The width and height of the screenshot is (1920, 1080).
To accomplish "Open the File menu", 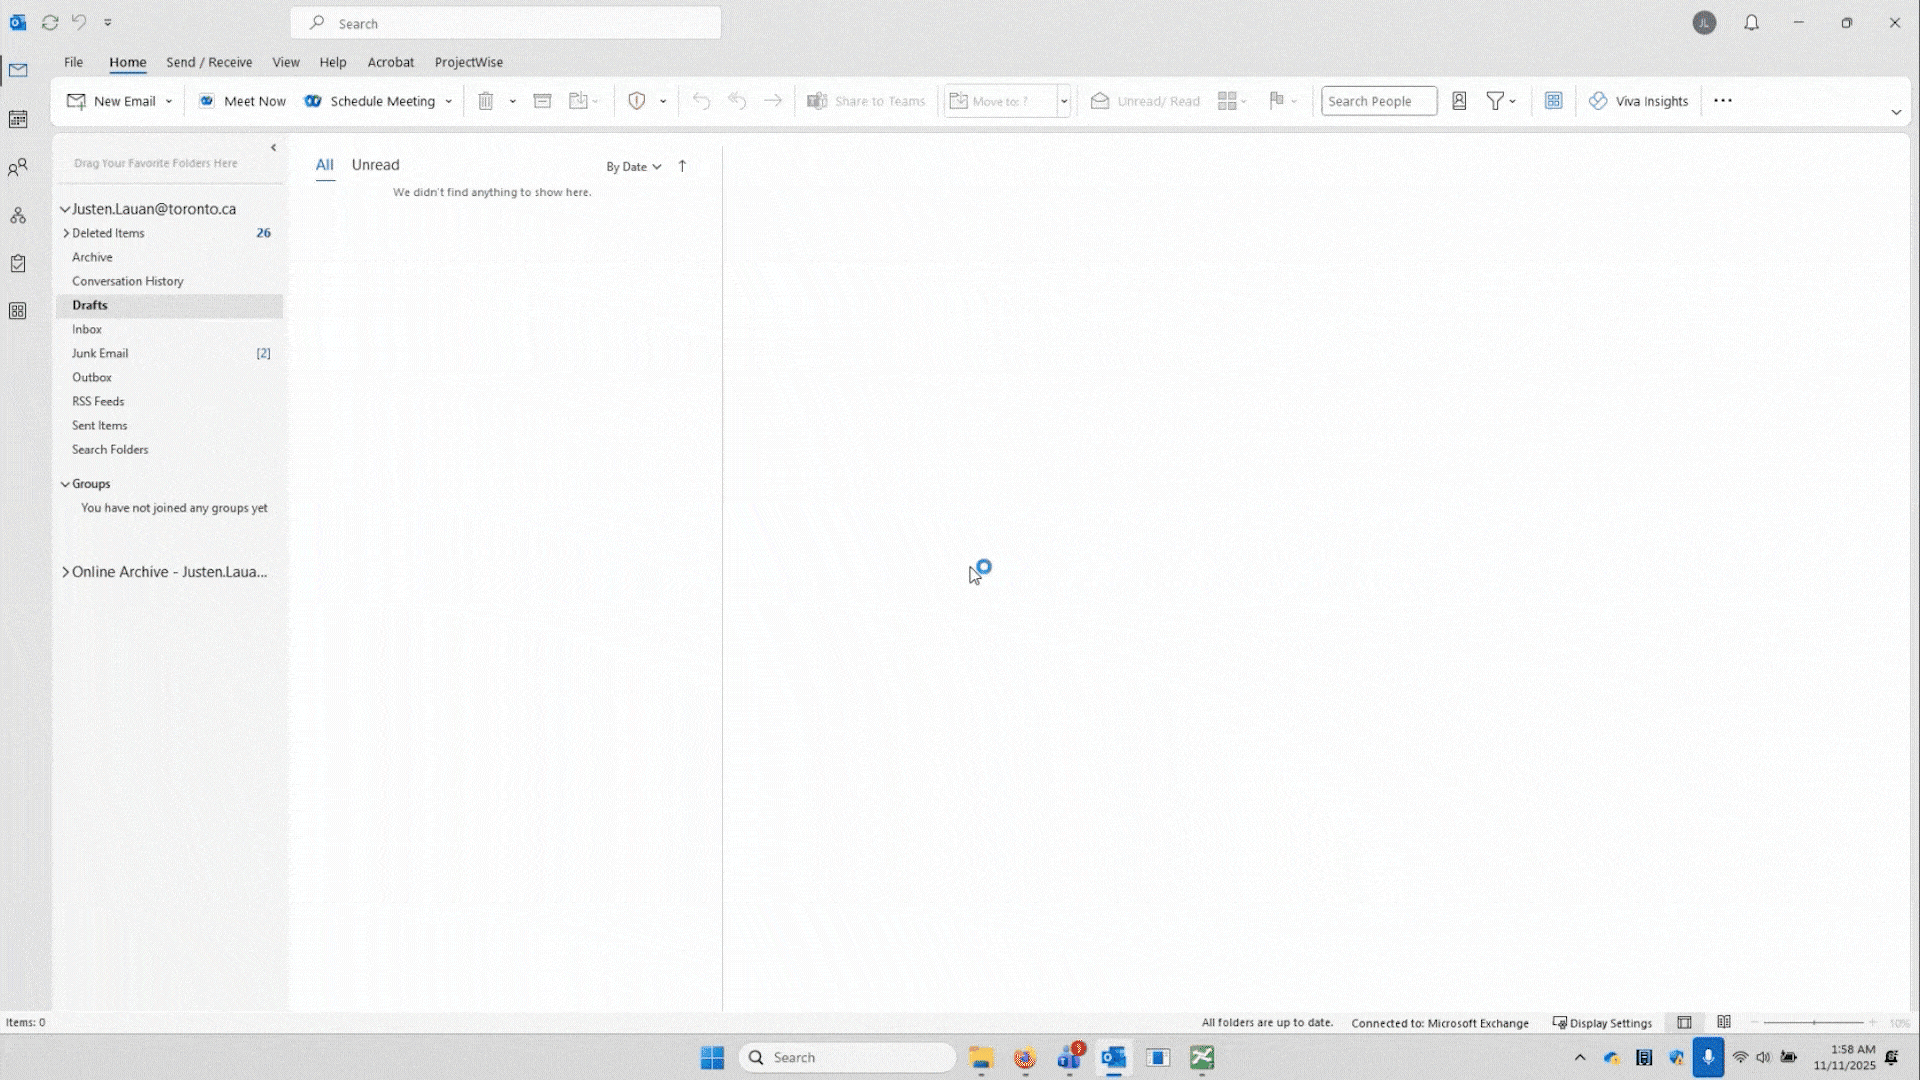I will 73,62.
